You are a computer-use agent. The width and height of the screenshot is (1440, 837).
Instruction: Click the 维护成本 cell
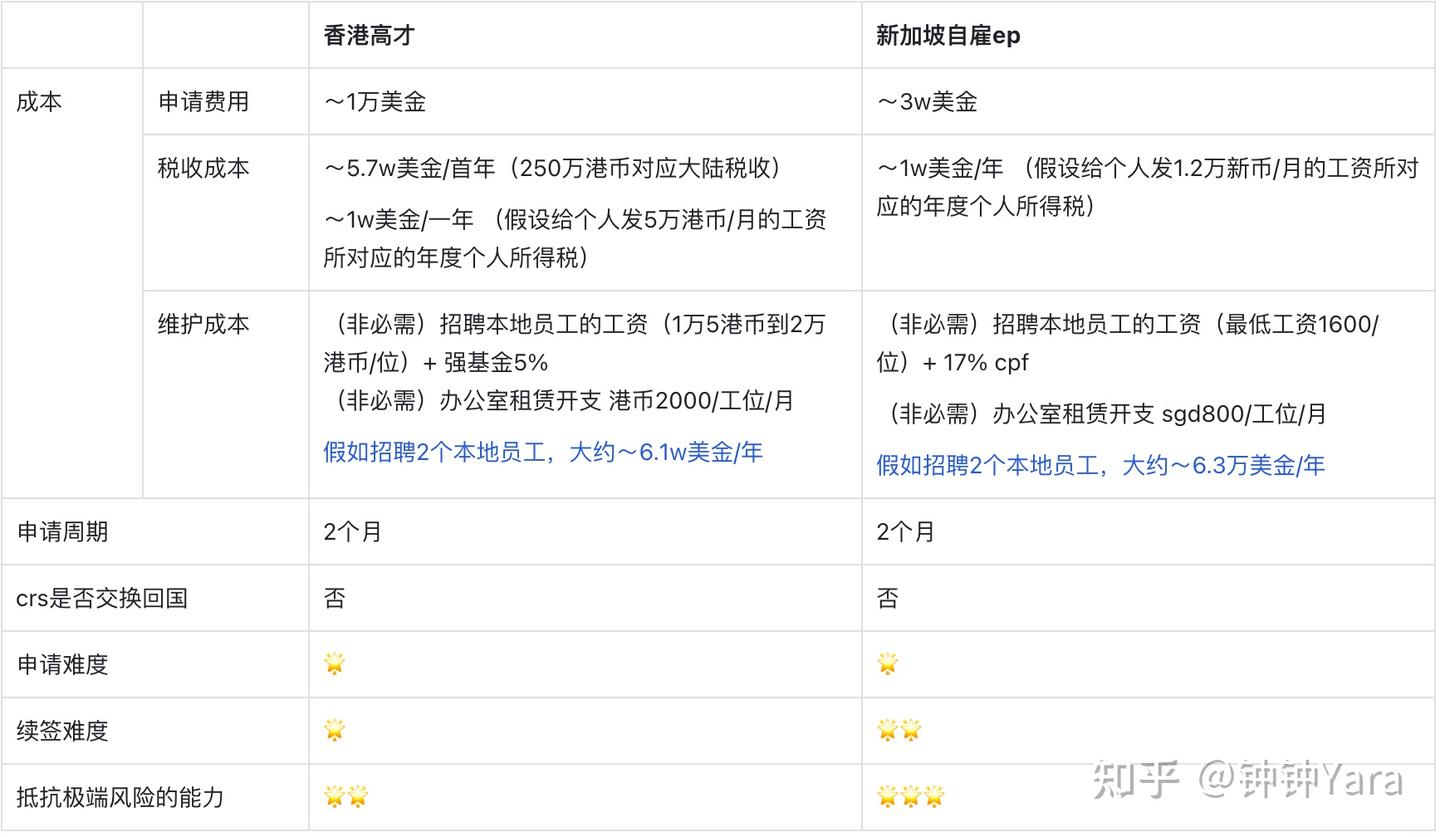pyautogui.click(x=202, y=324)
